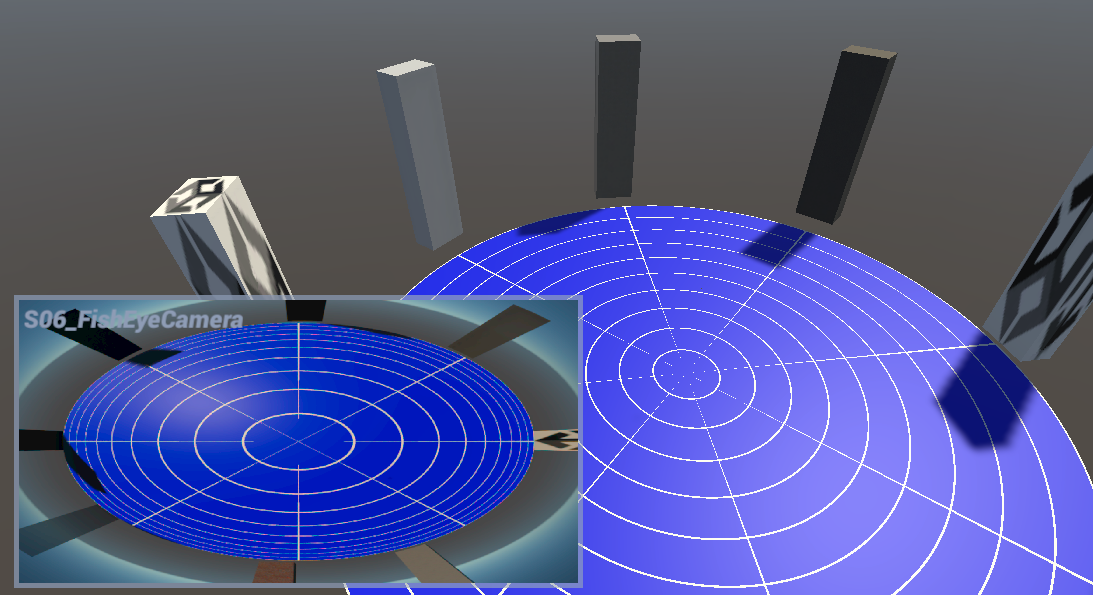Click the arrow-patterned block in camera preview
The image size is (1093, 595).
(x=557, y=439)
